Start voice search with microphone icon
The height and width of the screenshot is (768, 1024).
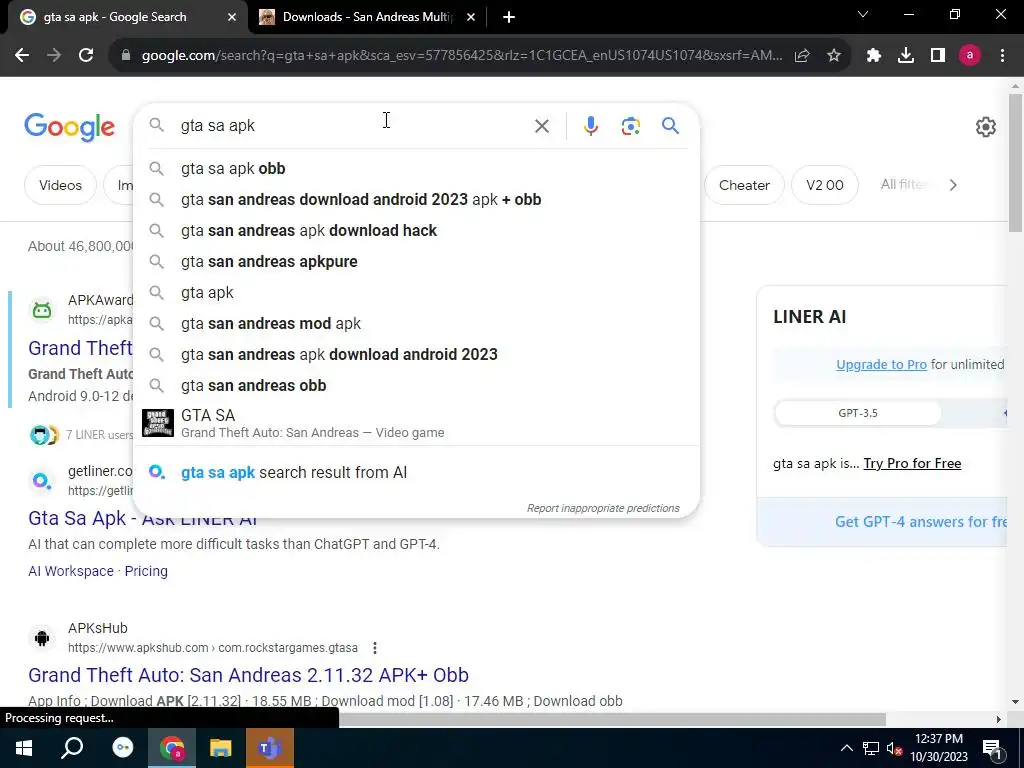[590, 126]
